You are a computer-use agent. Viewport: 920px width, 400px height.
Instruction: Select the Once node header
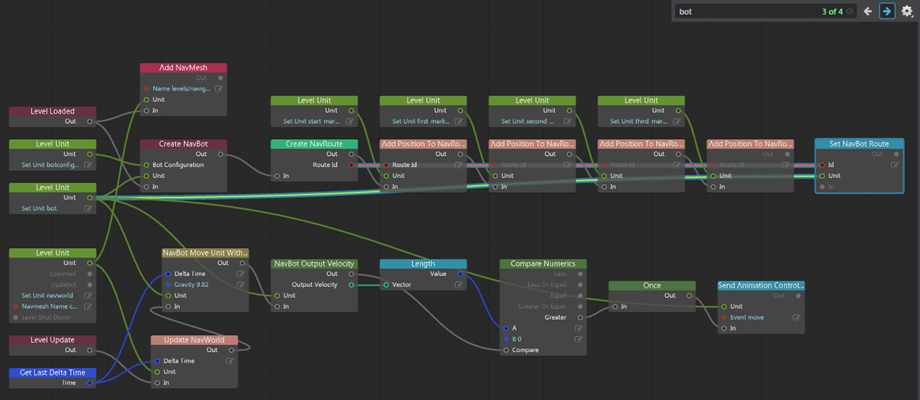tap(652, 286)
